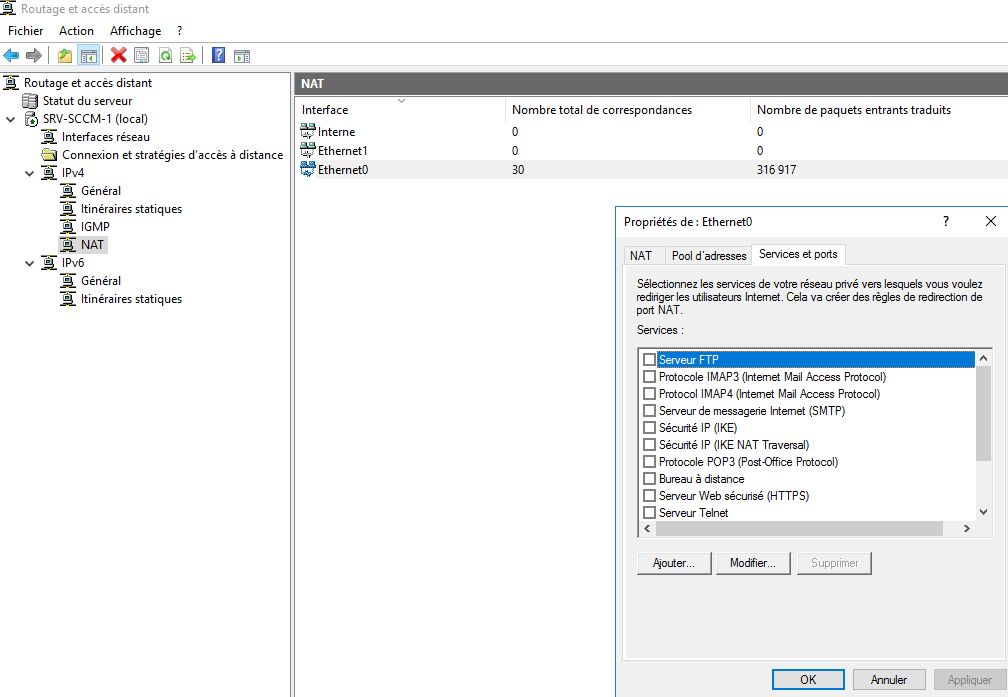Screen dimensions: 1008x697
Task: Toggle the Show/Hide console tree icon
Action: click(88, 56)
